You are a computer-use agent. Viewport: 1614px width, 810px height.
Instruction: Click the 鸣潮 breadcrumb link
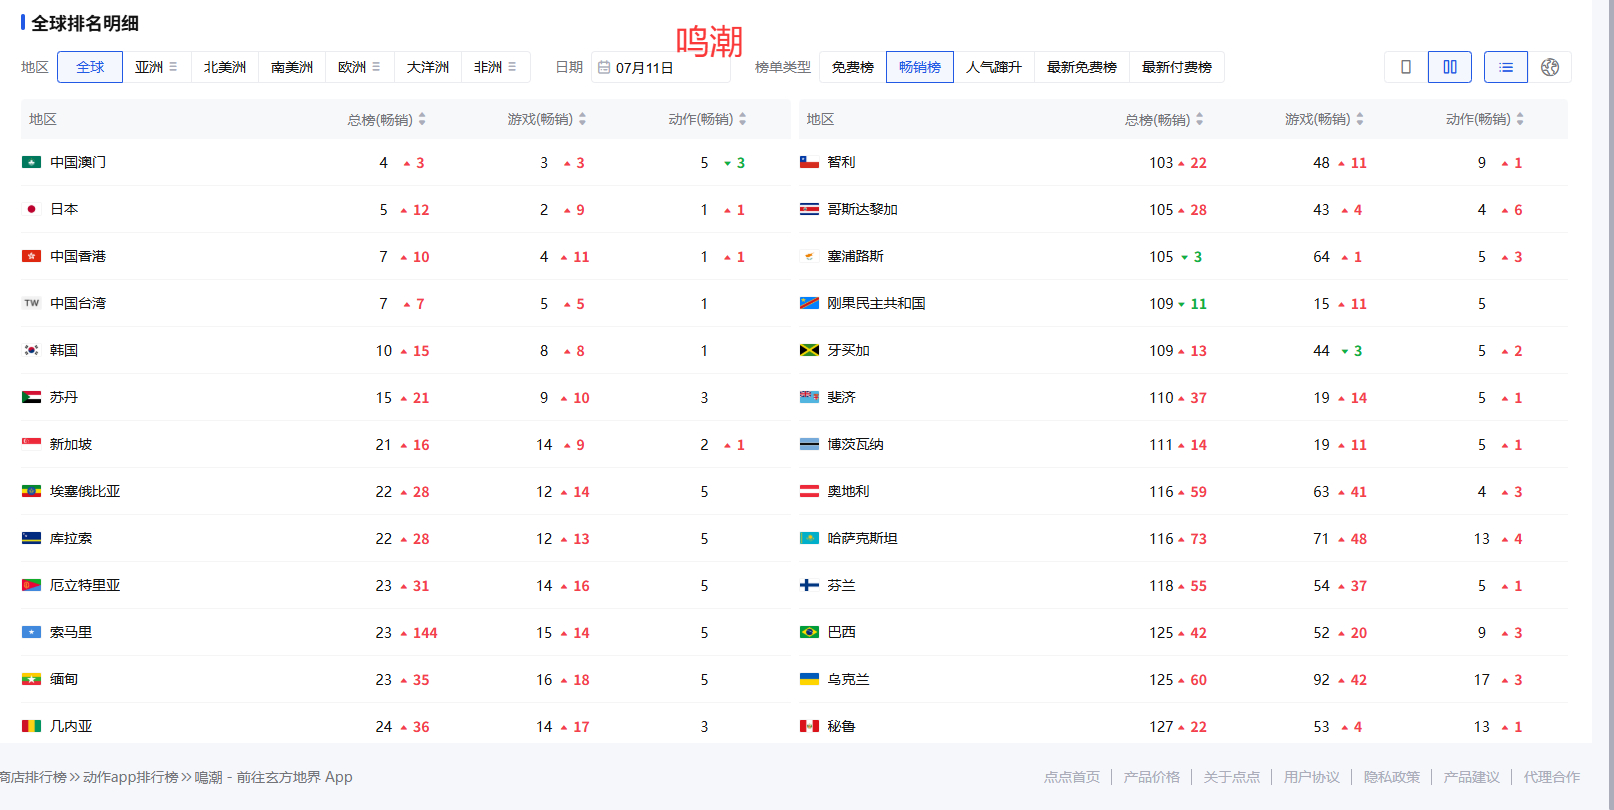click(273, 777)
